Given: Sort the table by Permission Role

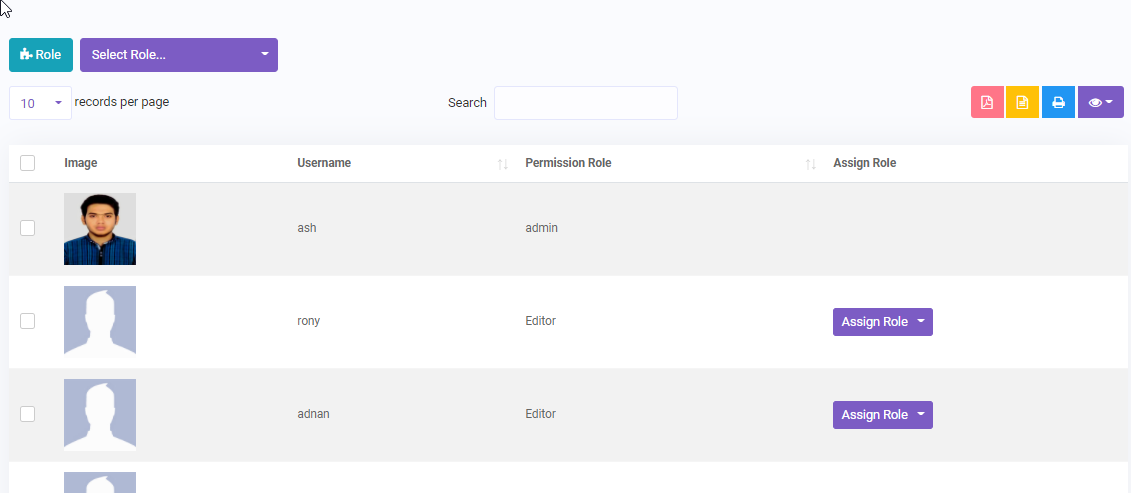Looking at the screenshot, I should point(568,163).
